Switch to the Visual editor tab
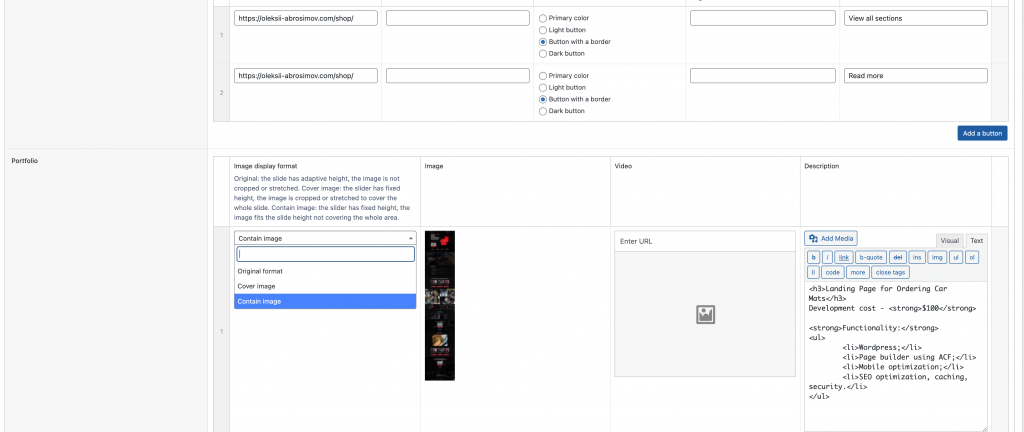This screenshot has width=1024, height=432. click(x=950, y=240)
